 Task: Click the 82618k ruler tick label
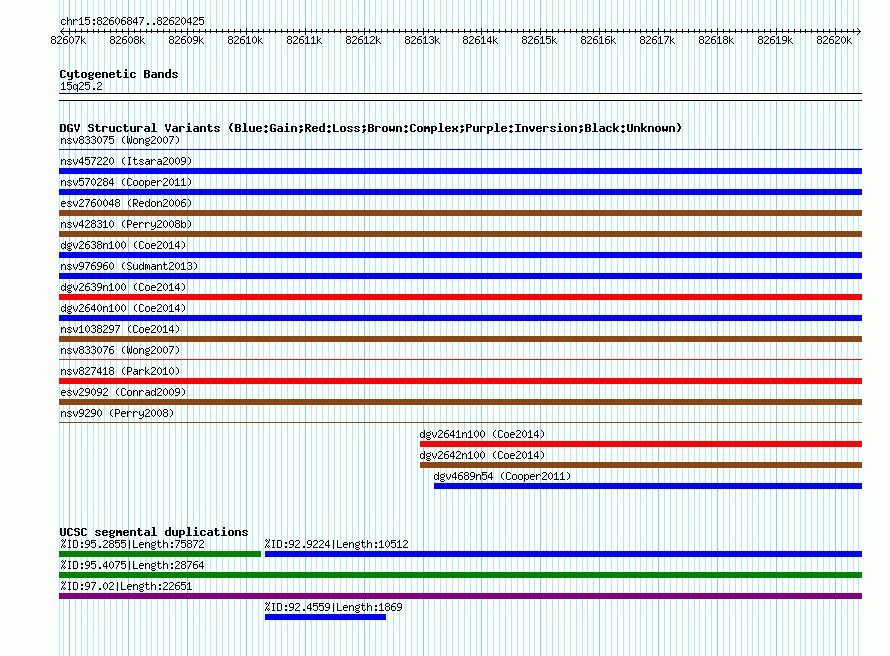[x=716, y=40]
